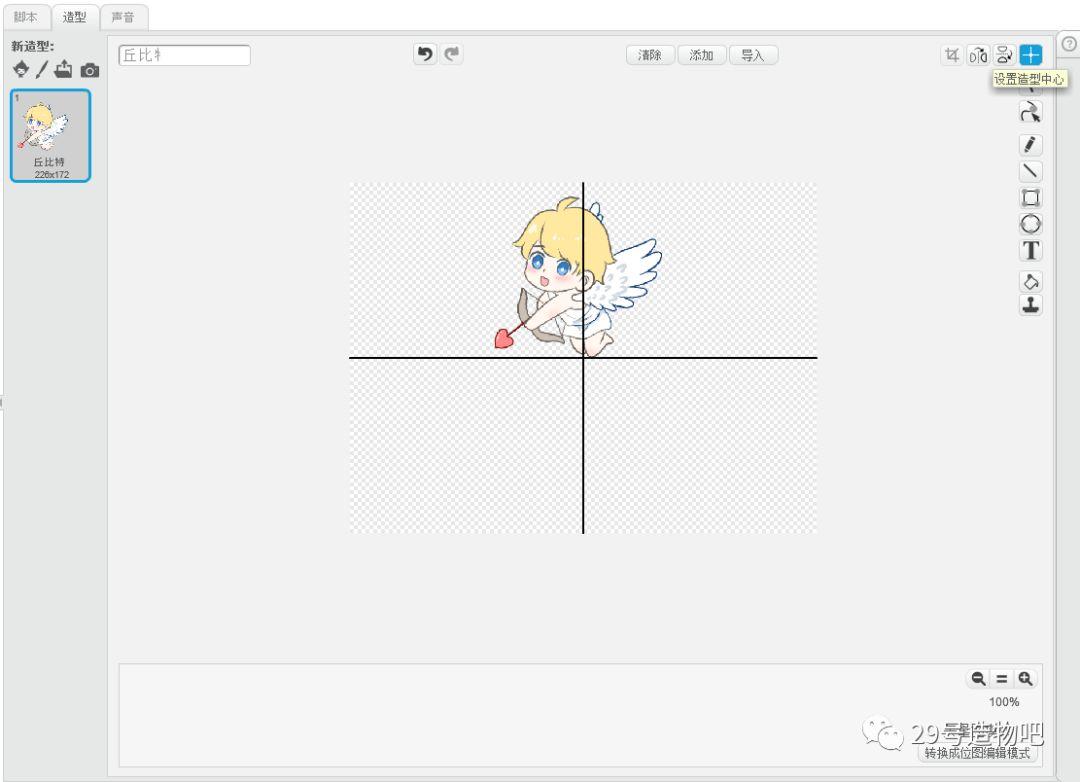This screenshot has height=782, width=1080.
Task: Choose a new costume from the library
Action: tap(21, 70)
